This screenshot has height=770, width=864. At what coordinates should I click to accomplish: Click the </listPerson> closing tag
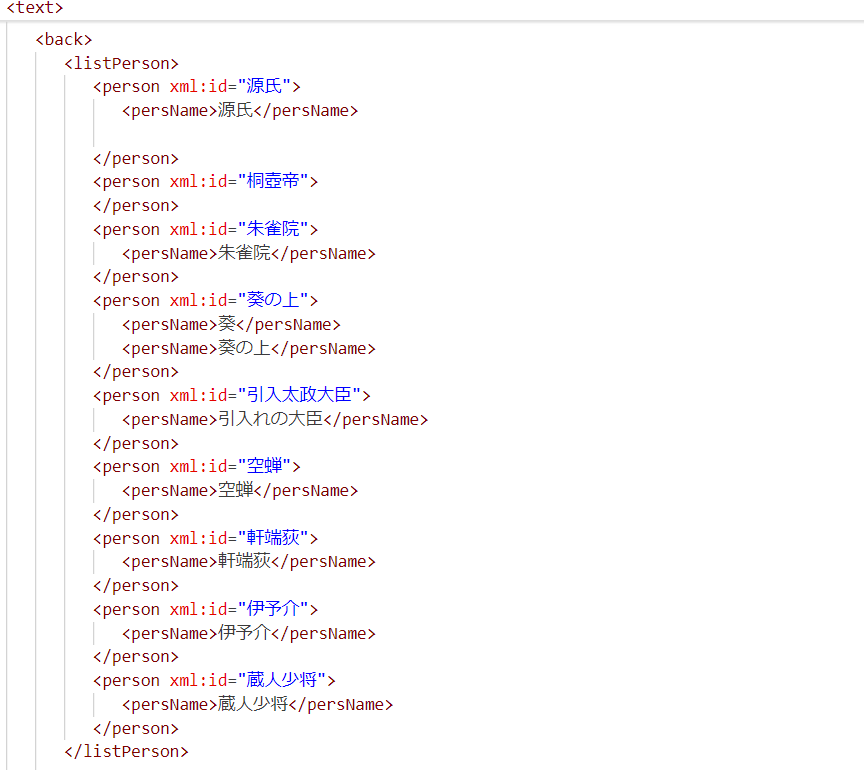(126, 751)
